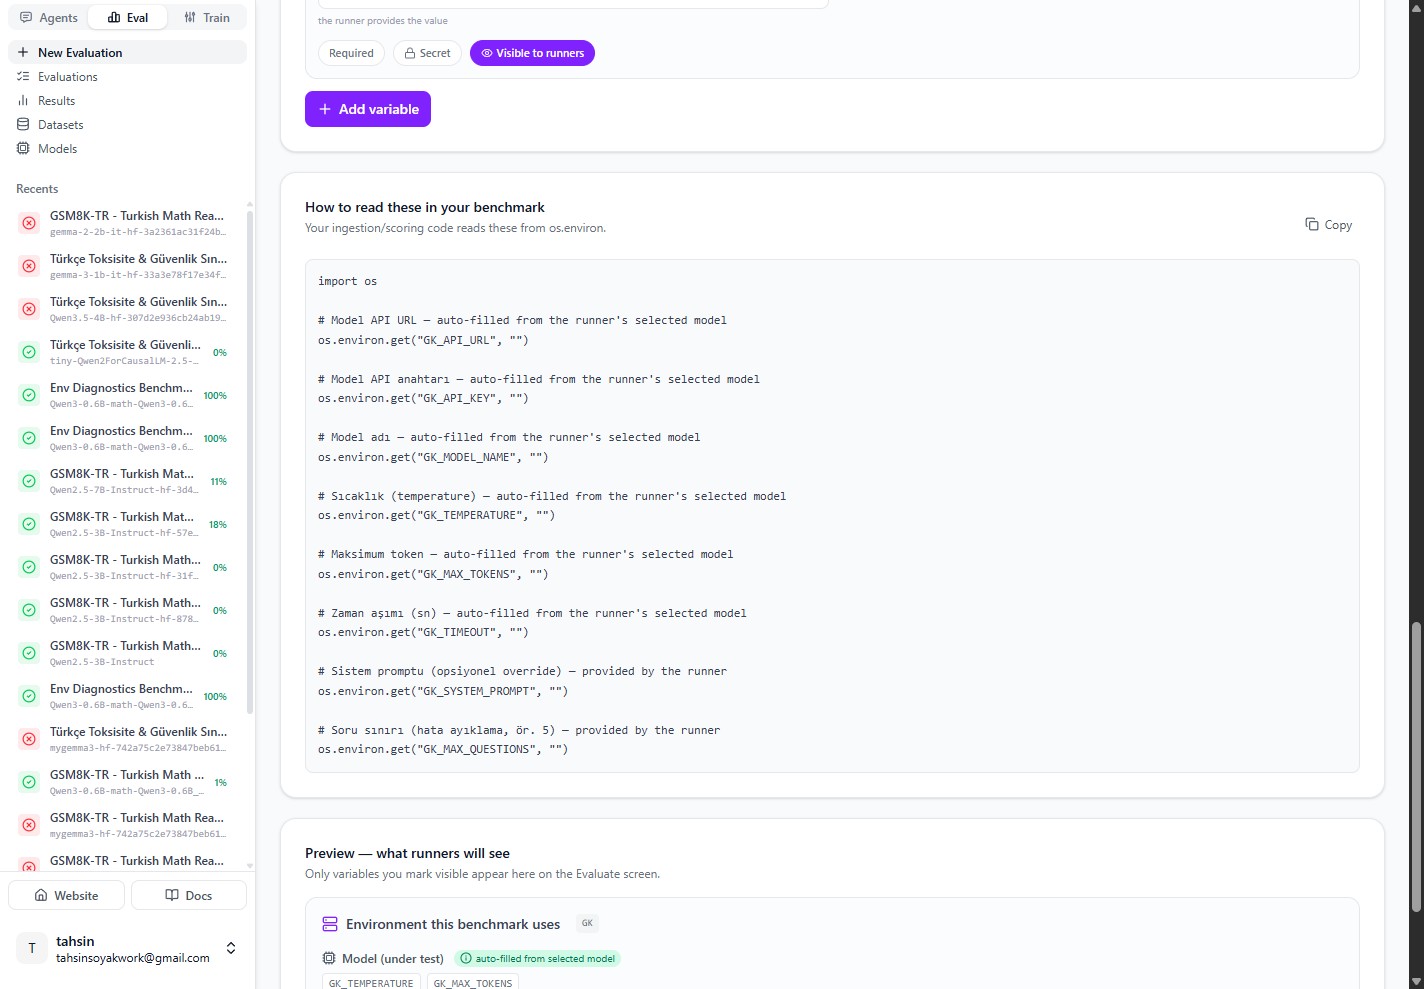Click red failed icon of gemma-2-2b-it run
This screenshot has width=1424, height=989.
[x=29, y=223]
